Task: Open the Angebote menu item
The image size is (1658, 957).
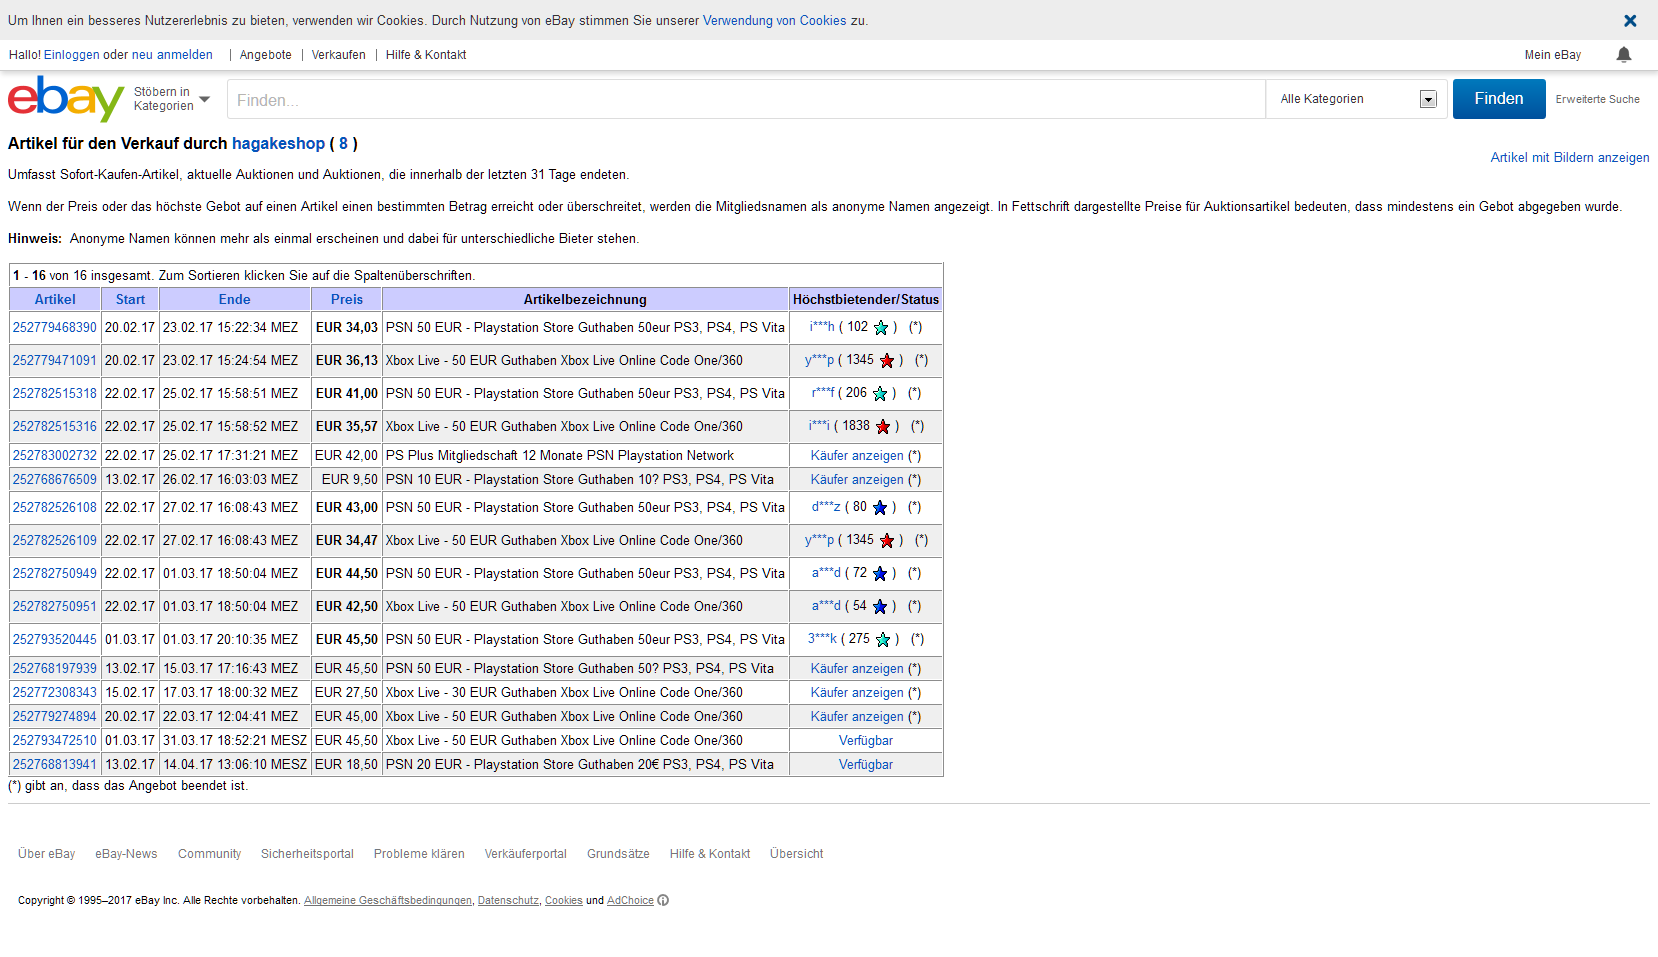Action: (x=266, y=55)
